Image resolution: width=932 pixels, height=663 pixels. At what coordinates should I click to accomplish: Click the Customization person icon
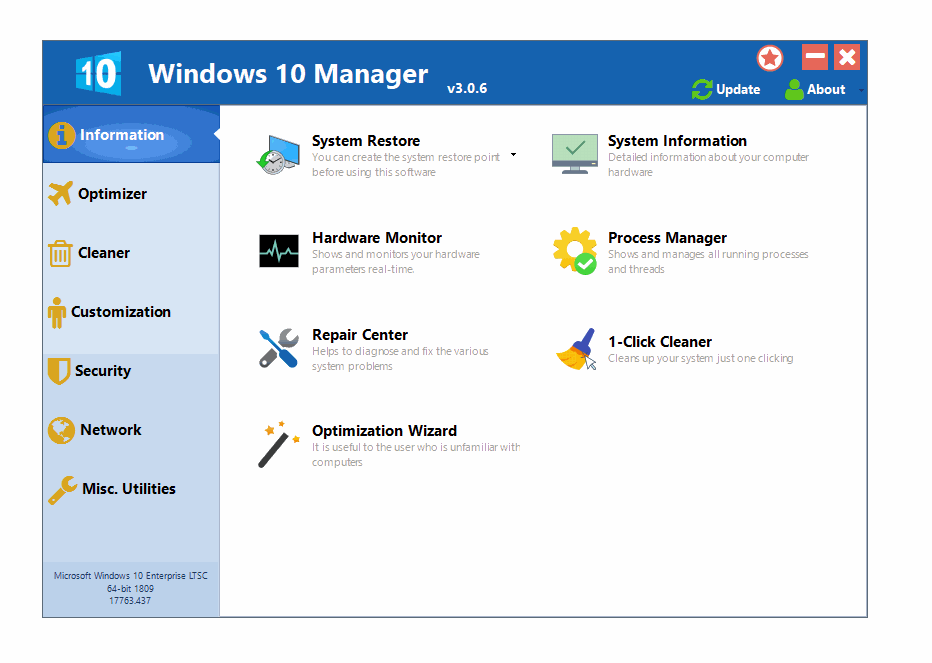tap(57, 313)
